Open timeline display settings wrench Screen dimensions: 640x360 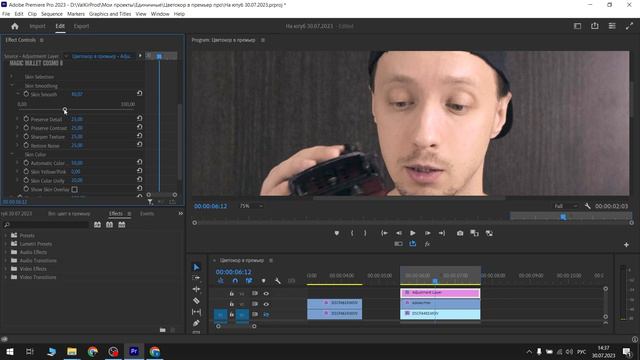tap(278, 281)
